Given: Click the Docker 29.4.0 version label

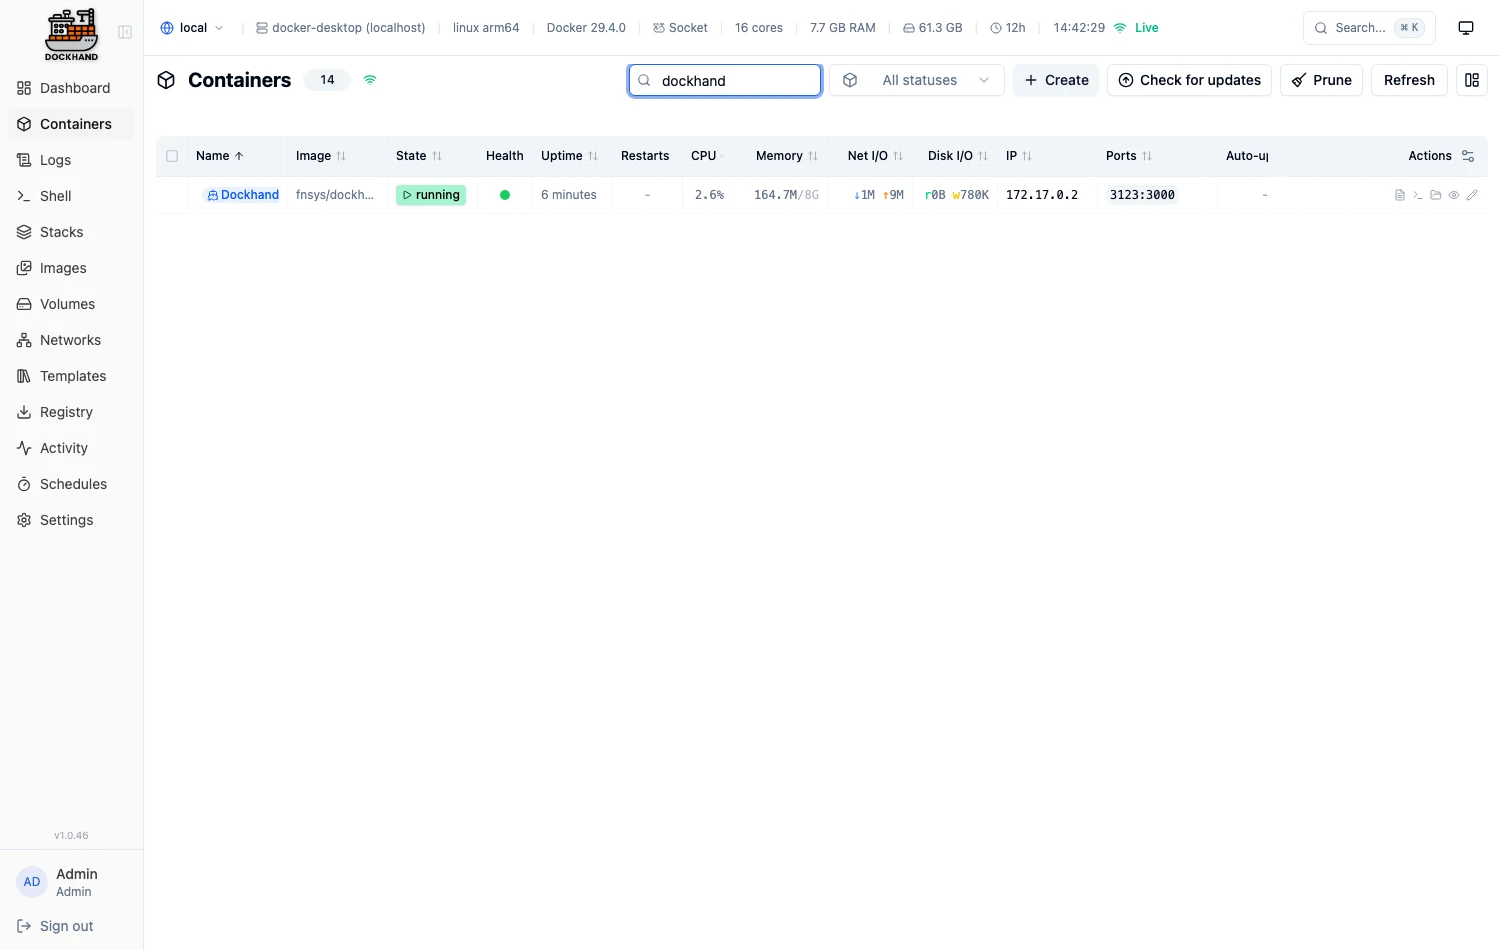Looking at the screenshot, I should coord(586,28).
